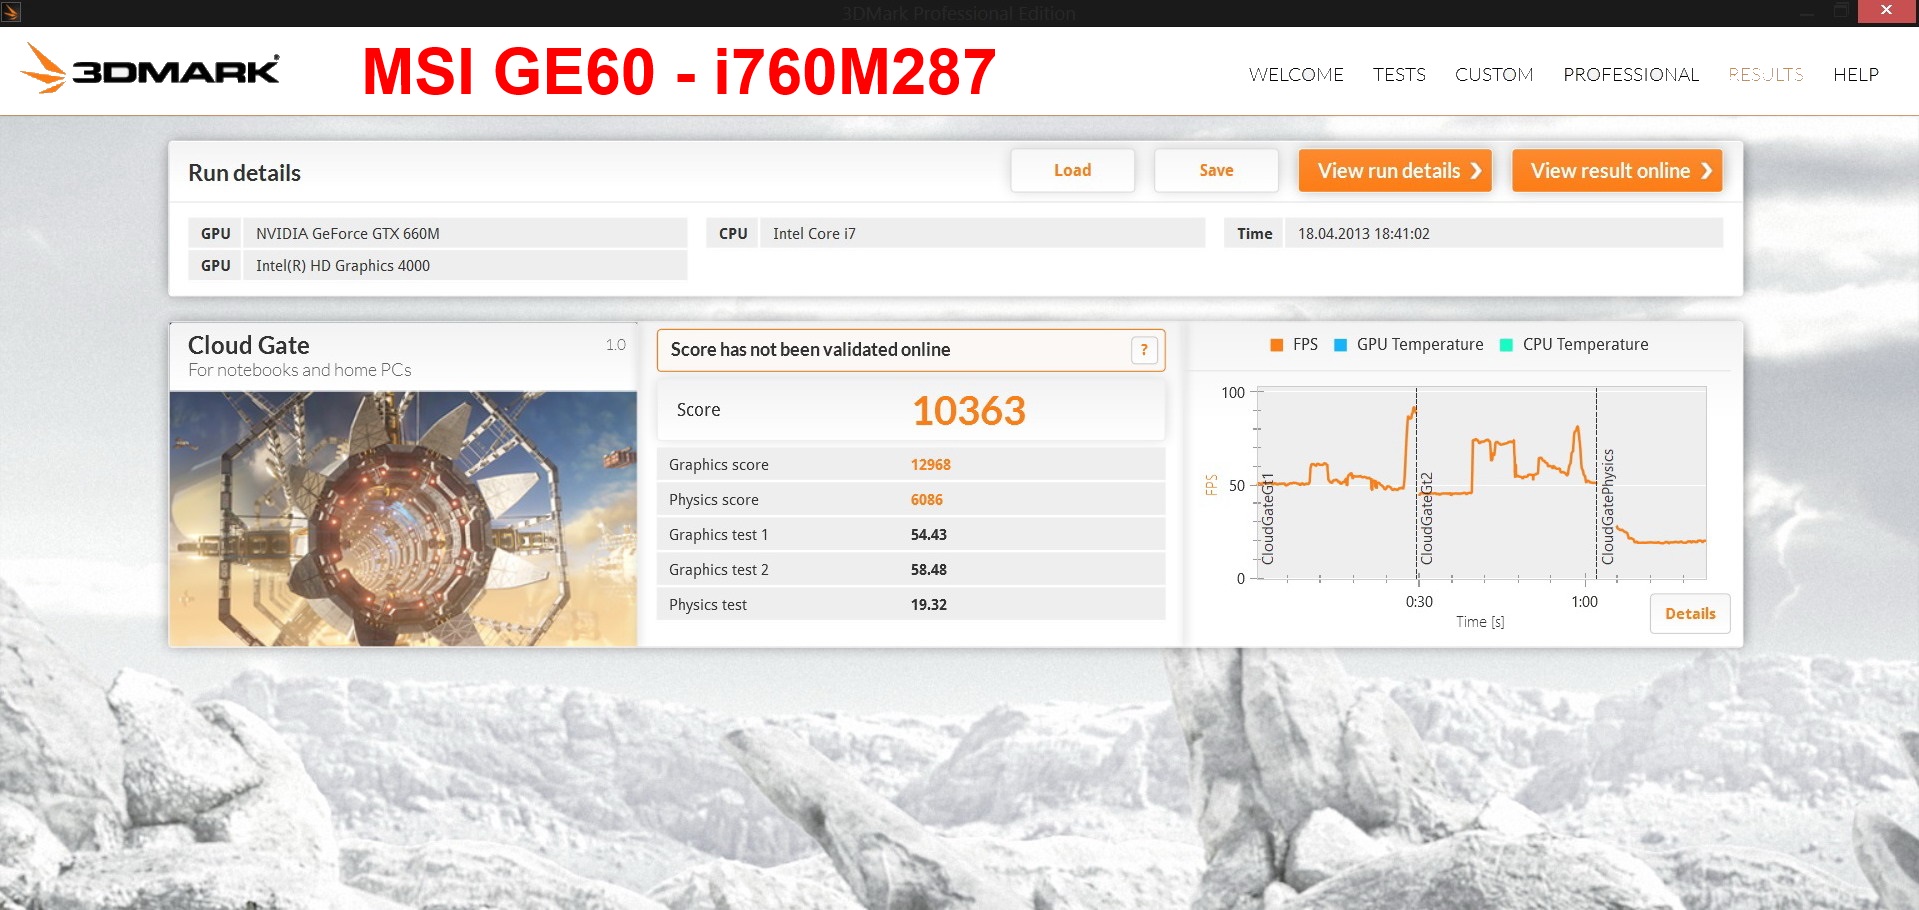Viewport: 1919px width, 910px height.
Task: Click the GPU Temperature blue legend swatch
Action: pyautogui.click(x=1341, y=345)
